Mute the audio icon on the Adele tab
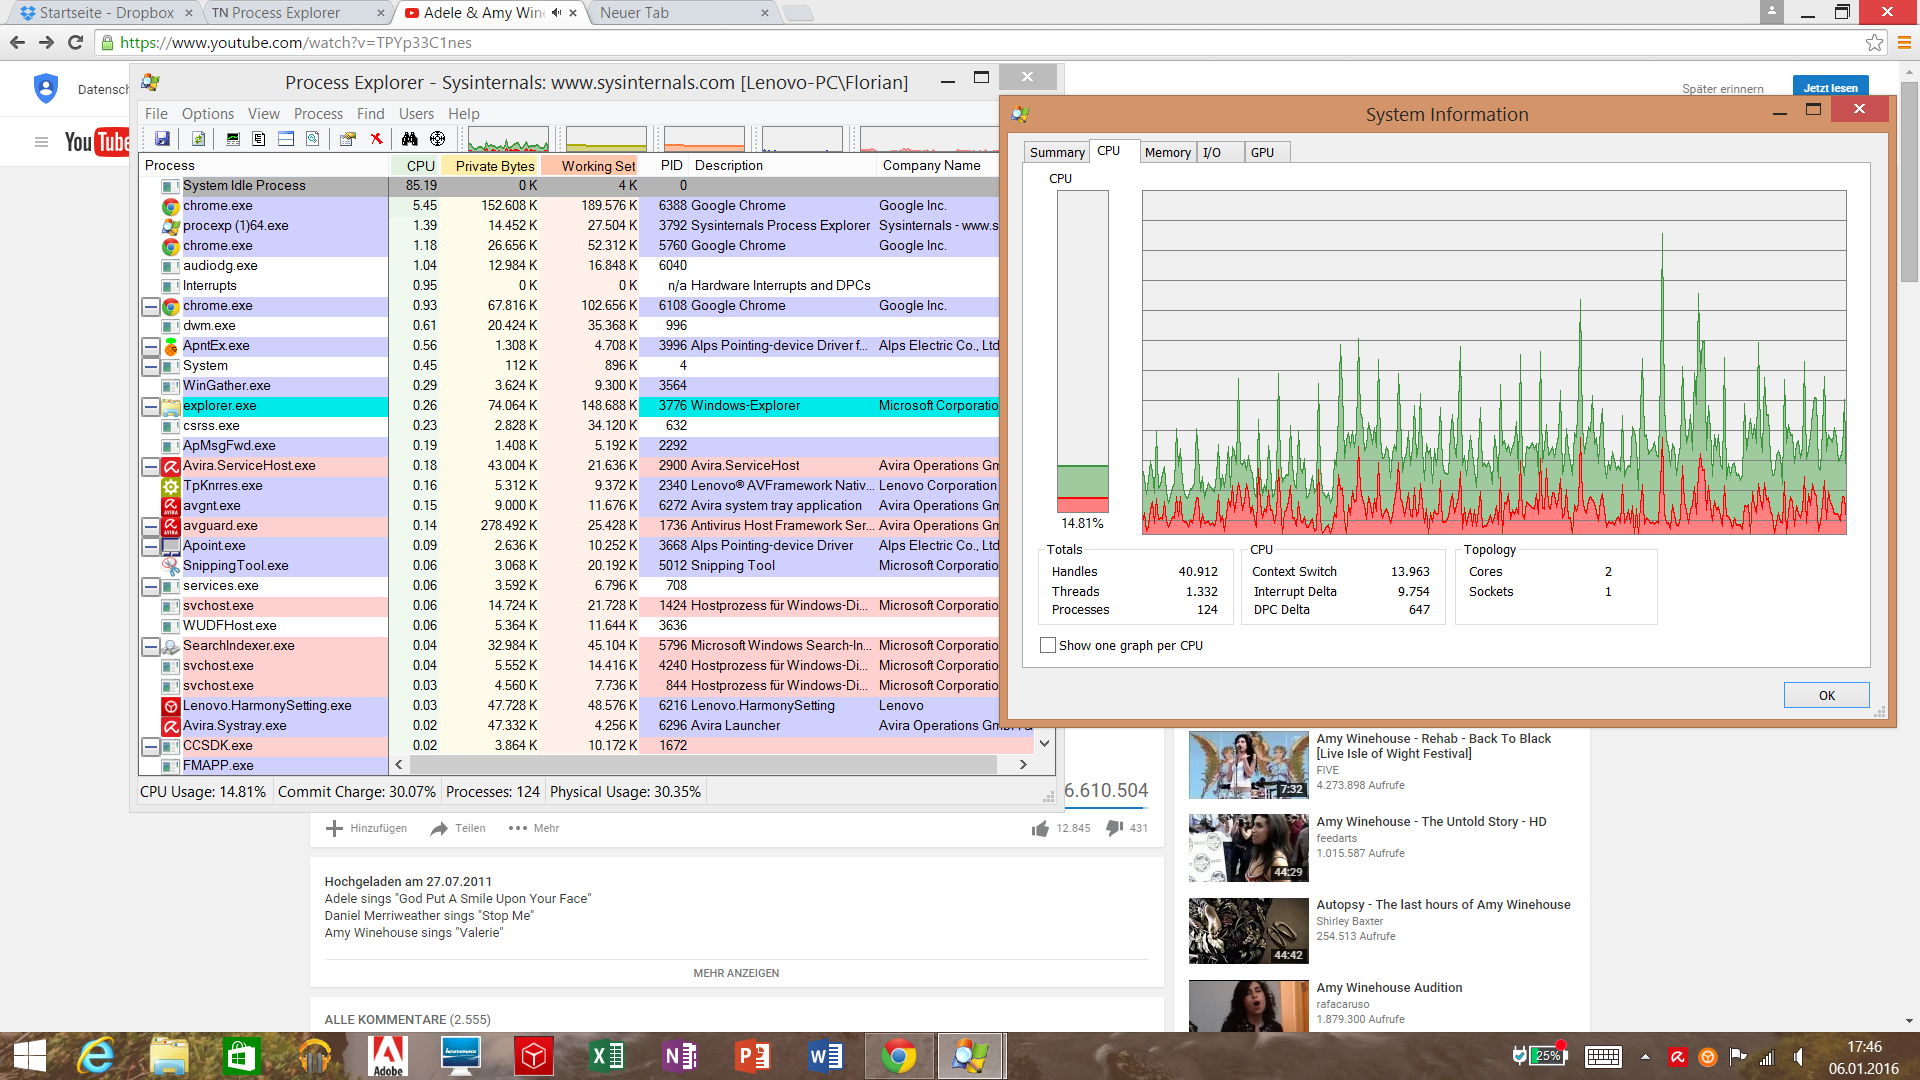Viewport: 1920px width, 1080px height. point(556,13)
